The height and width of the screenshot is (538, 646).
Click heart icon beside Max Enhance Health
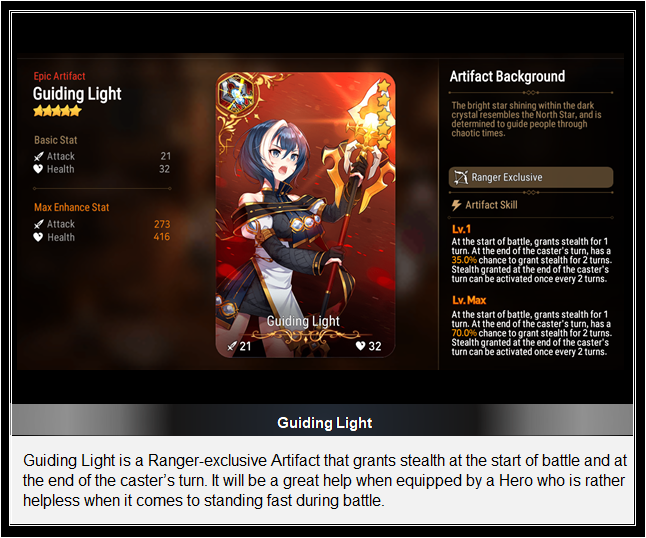tap(38, 237)
